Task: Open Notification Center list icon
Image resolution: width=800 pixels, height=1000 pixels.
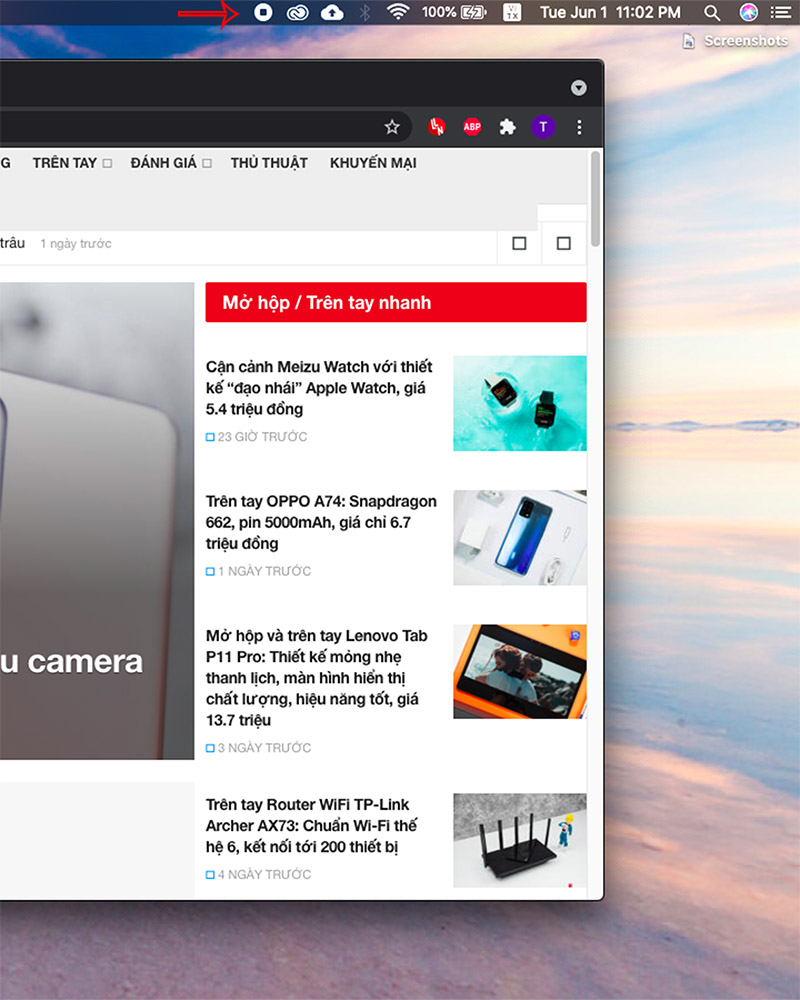Action: click(x=780, y=12)
